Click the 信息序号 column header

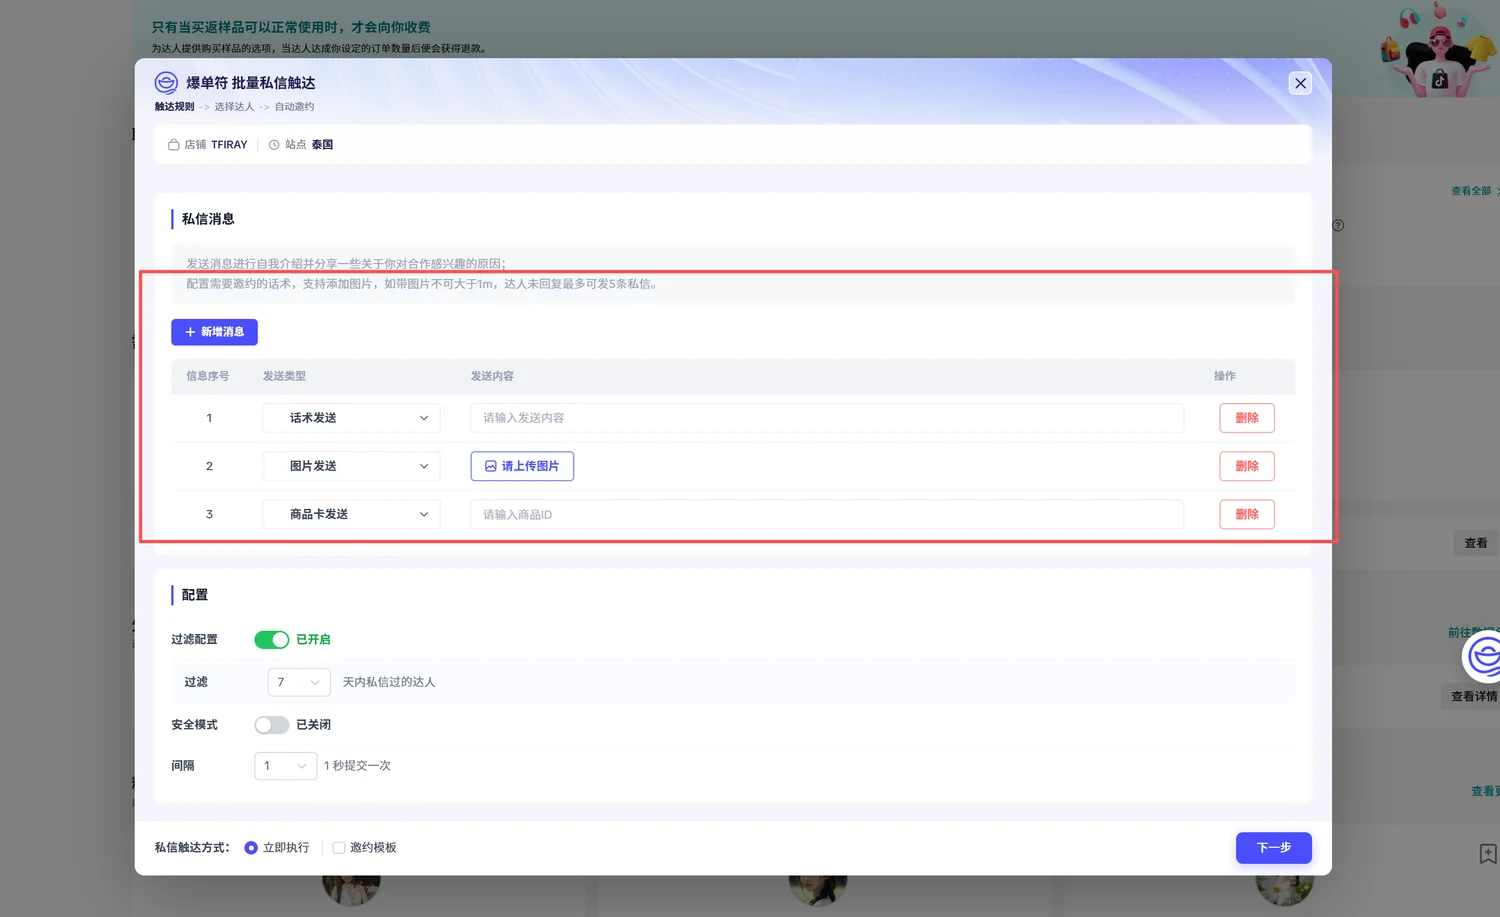pyautogui.click(x=208, y=376)
